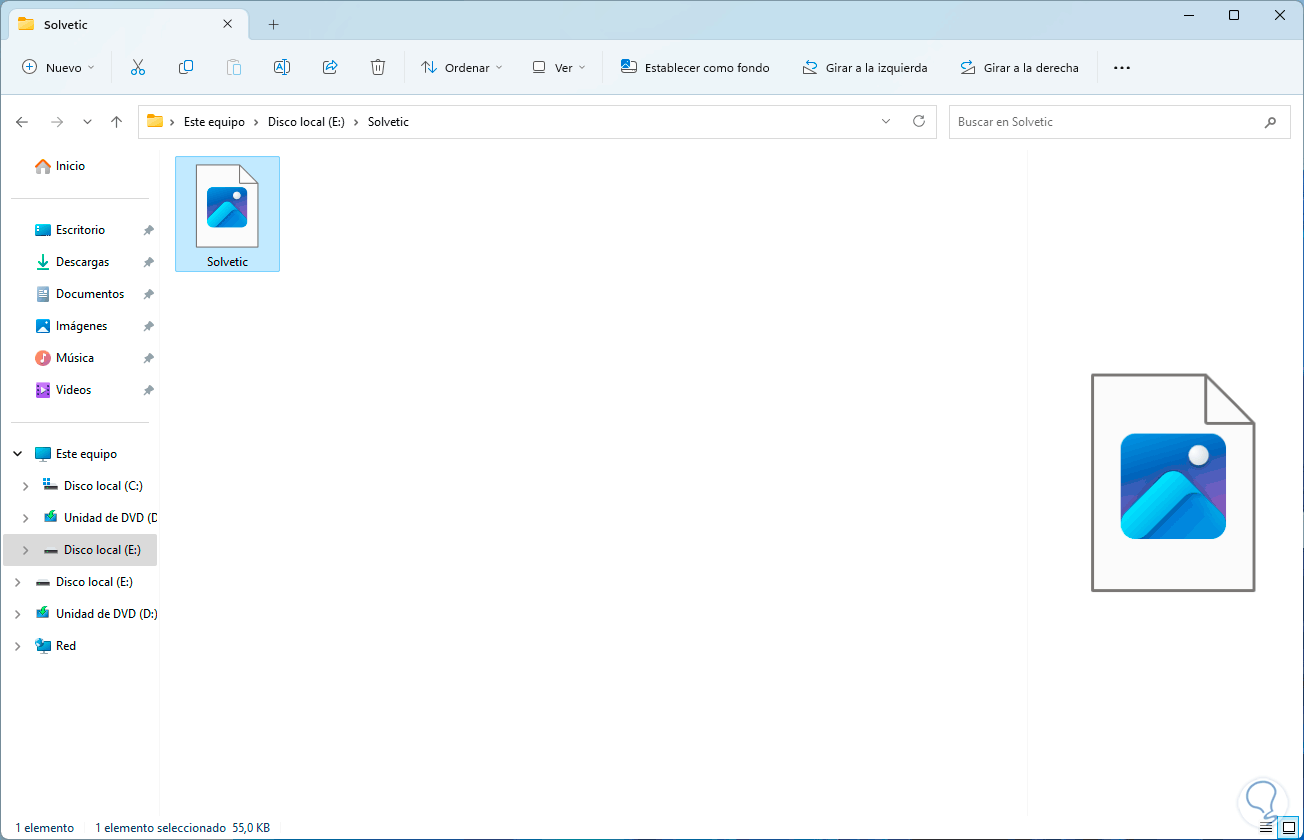Image resolution: width=1304 pixels, height=840 pixels.
Task: Go up one folder level
Action: click(x=116, y=122)
